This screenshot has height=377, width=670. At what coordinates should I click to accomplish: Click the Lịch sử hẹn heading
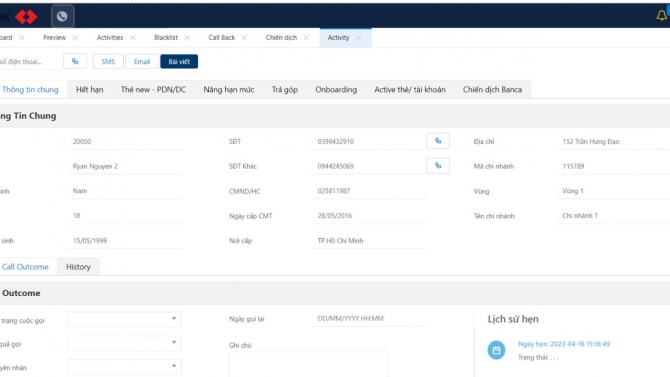coord(513,319)
